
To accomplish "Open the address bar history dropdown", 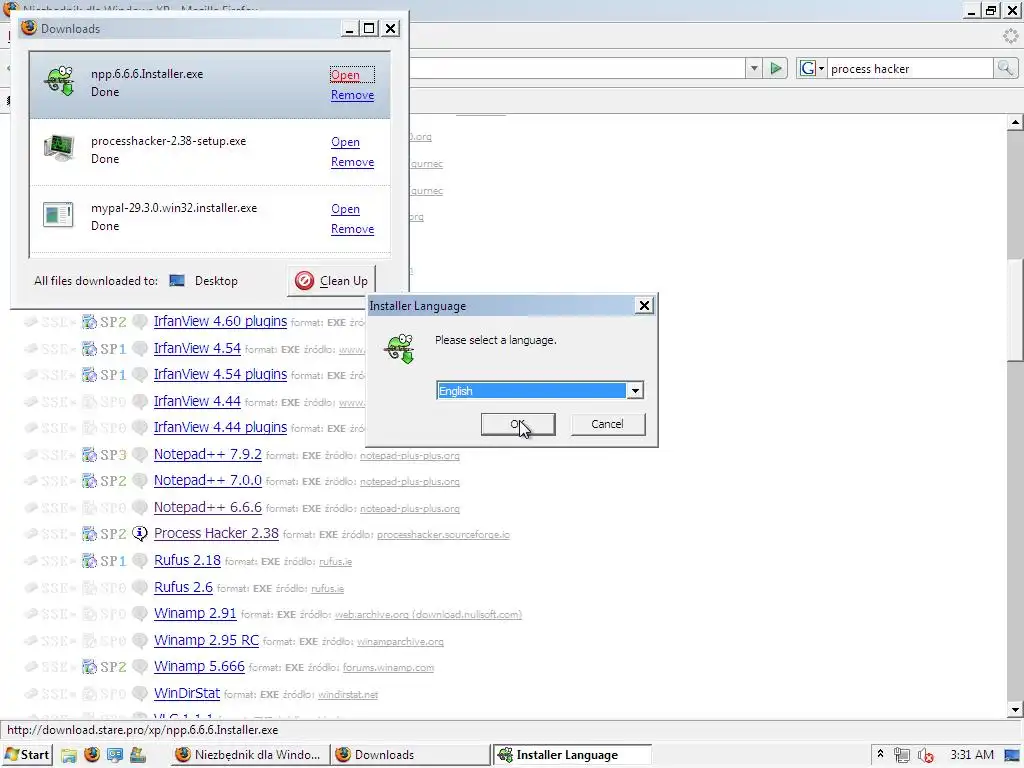I will click(x=754, y=68).
